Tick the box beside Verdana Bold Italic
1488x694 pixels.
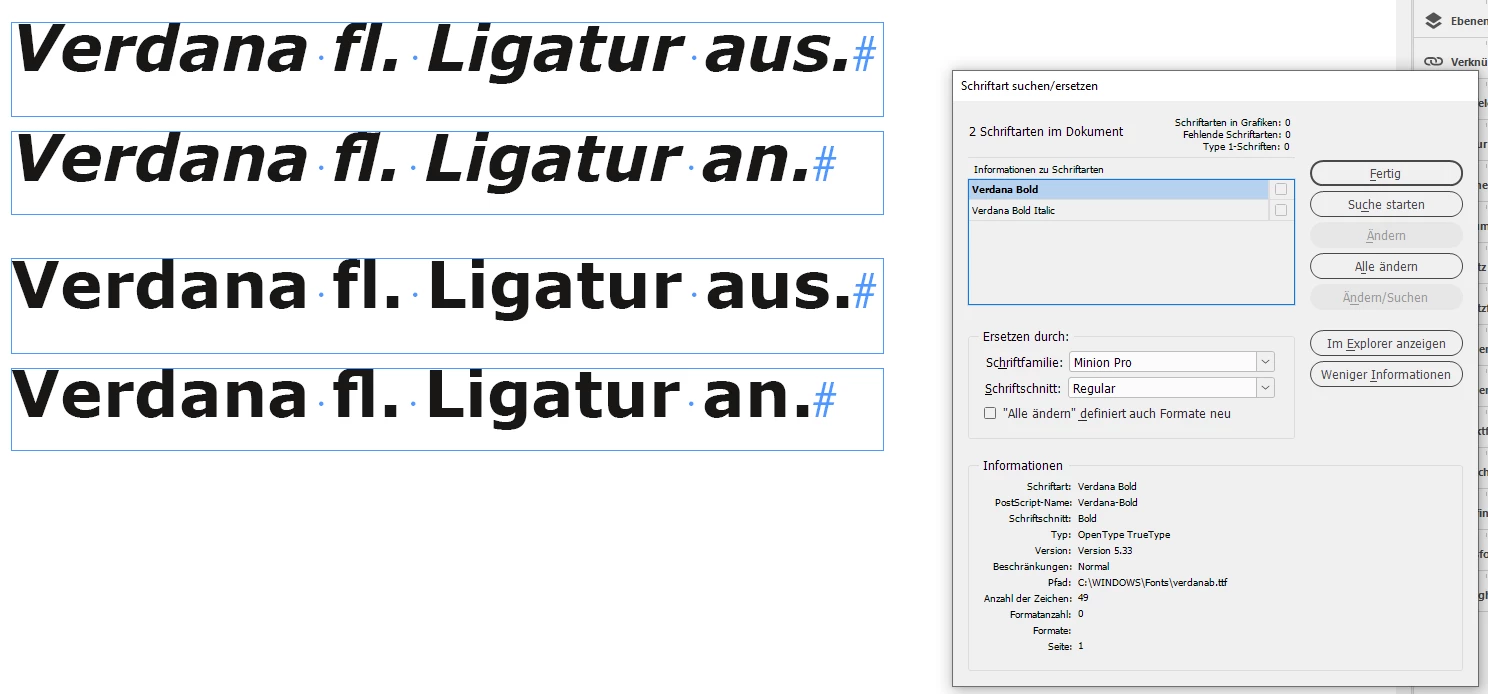(x=1281, y=210)
